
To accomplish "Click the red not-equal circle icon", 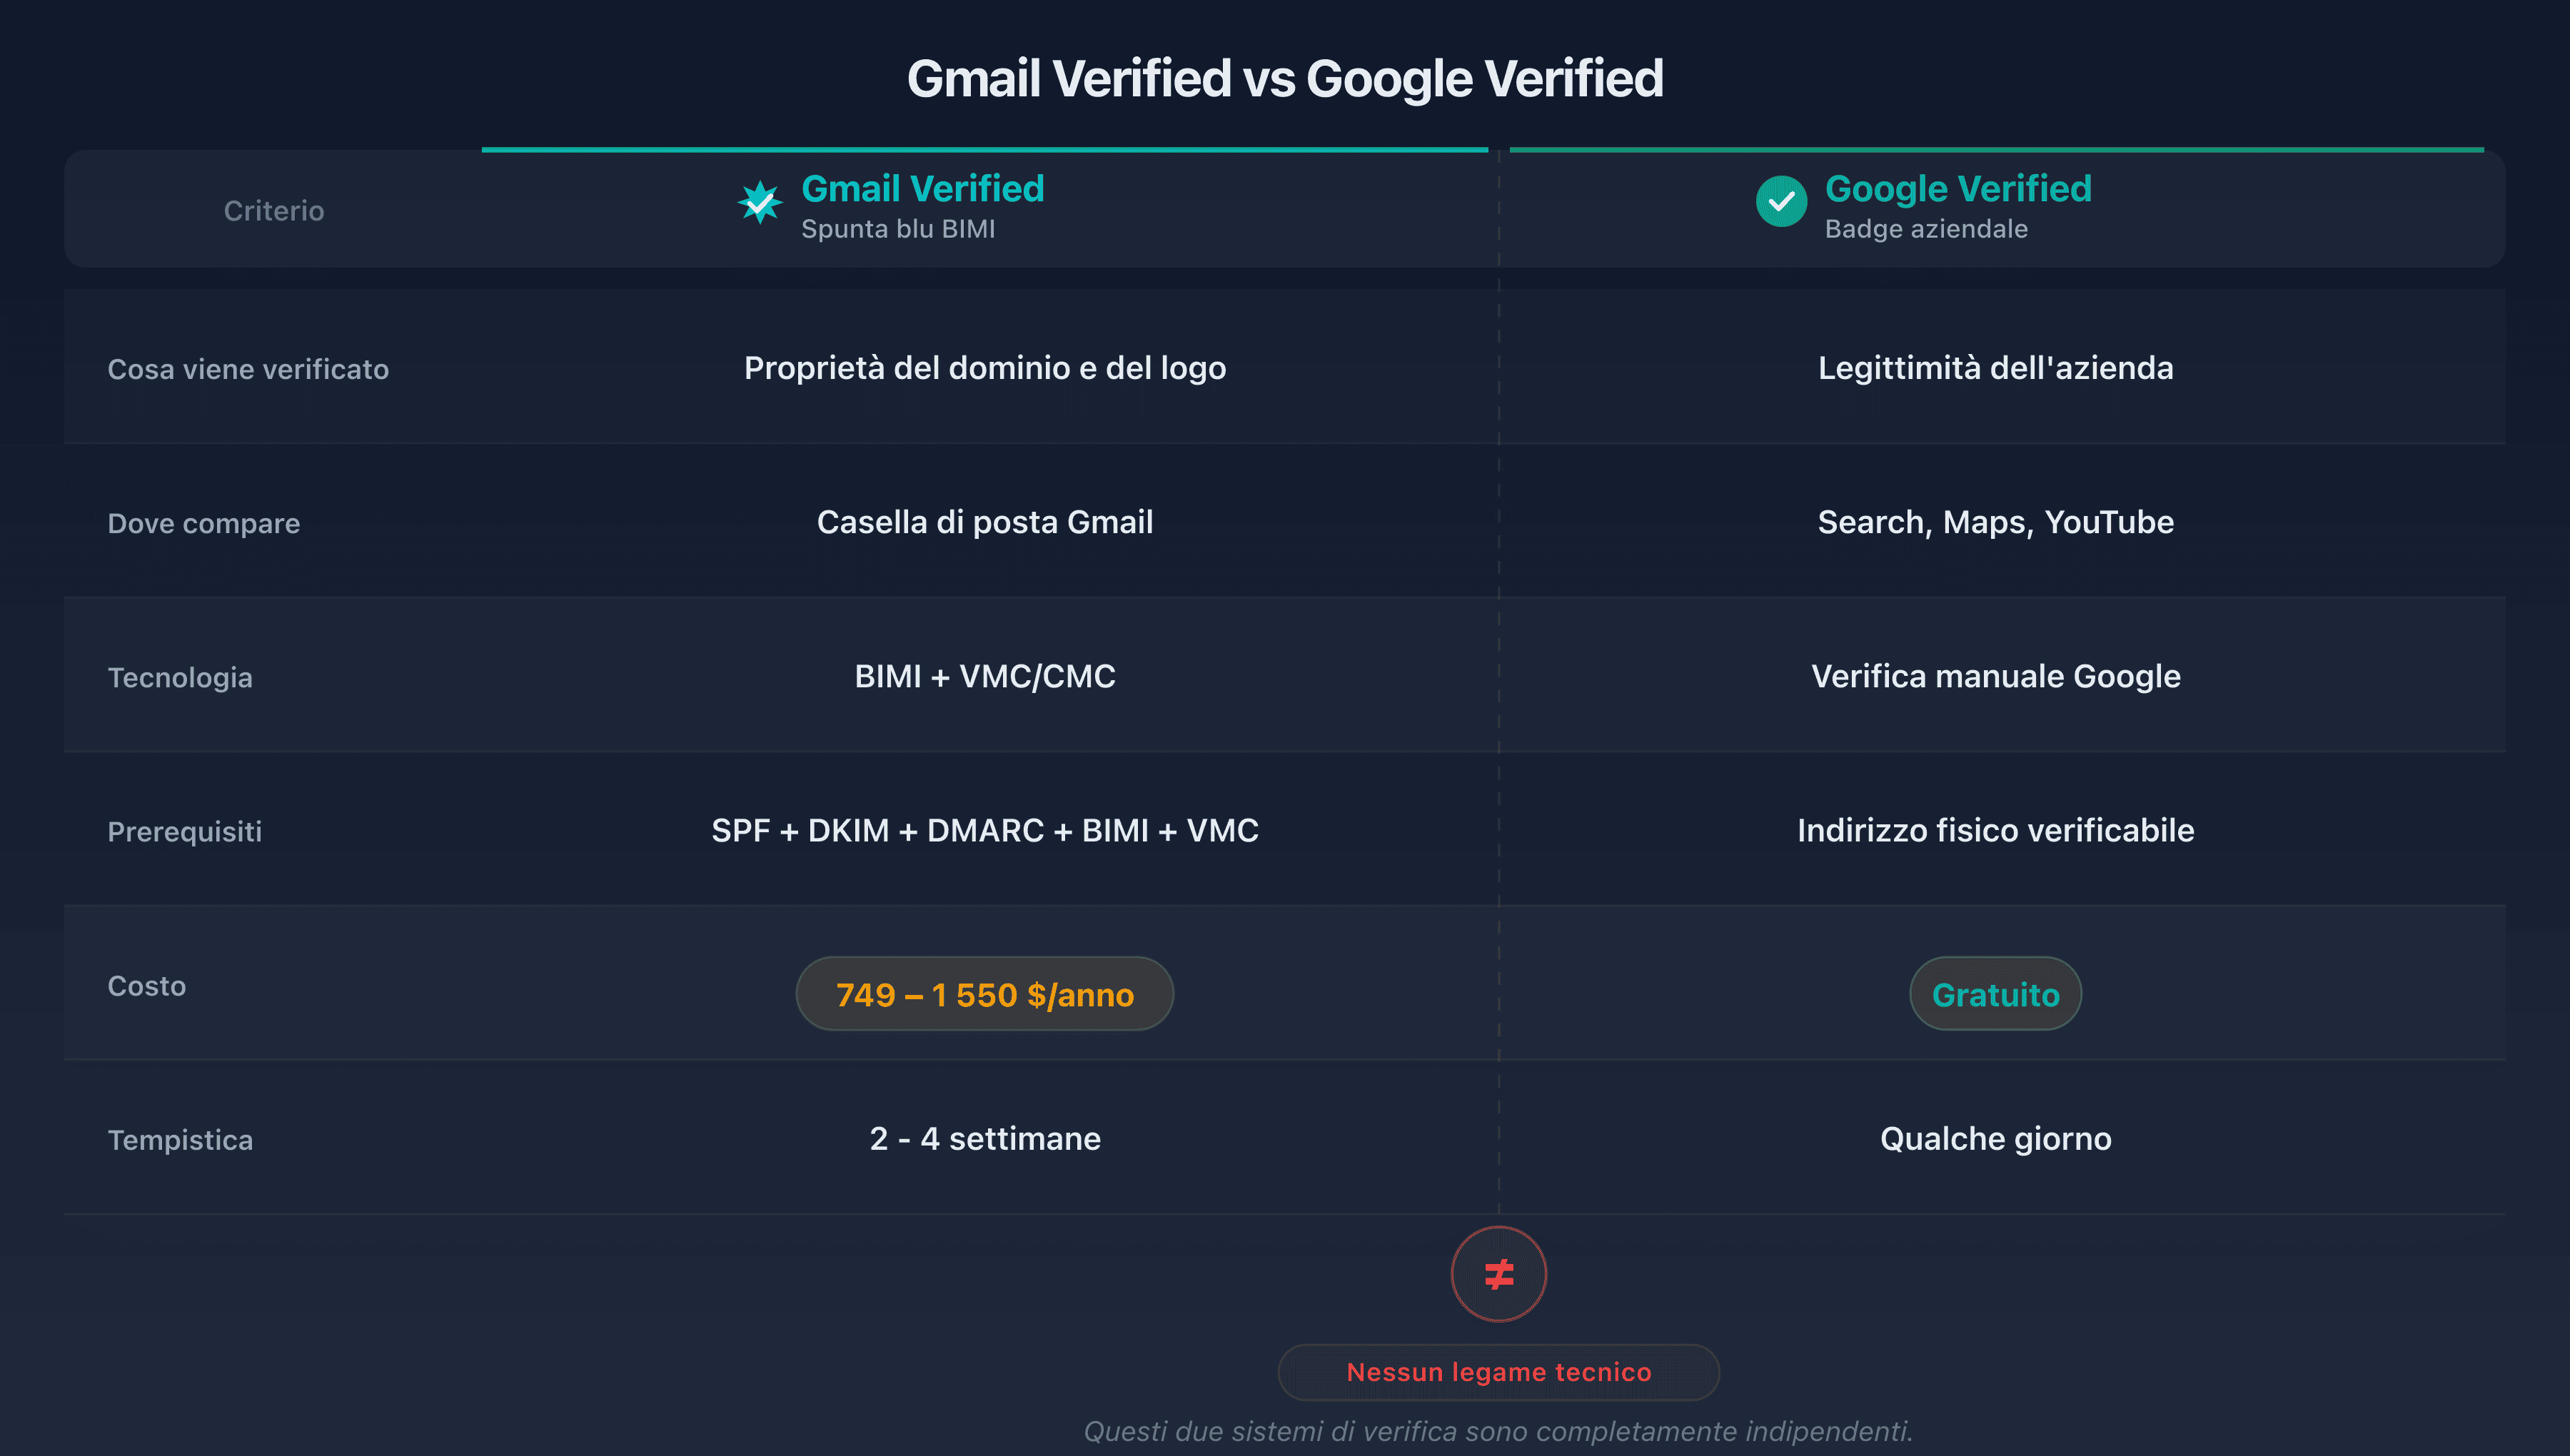I will coord(1498,1274).
